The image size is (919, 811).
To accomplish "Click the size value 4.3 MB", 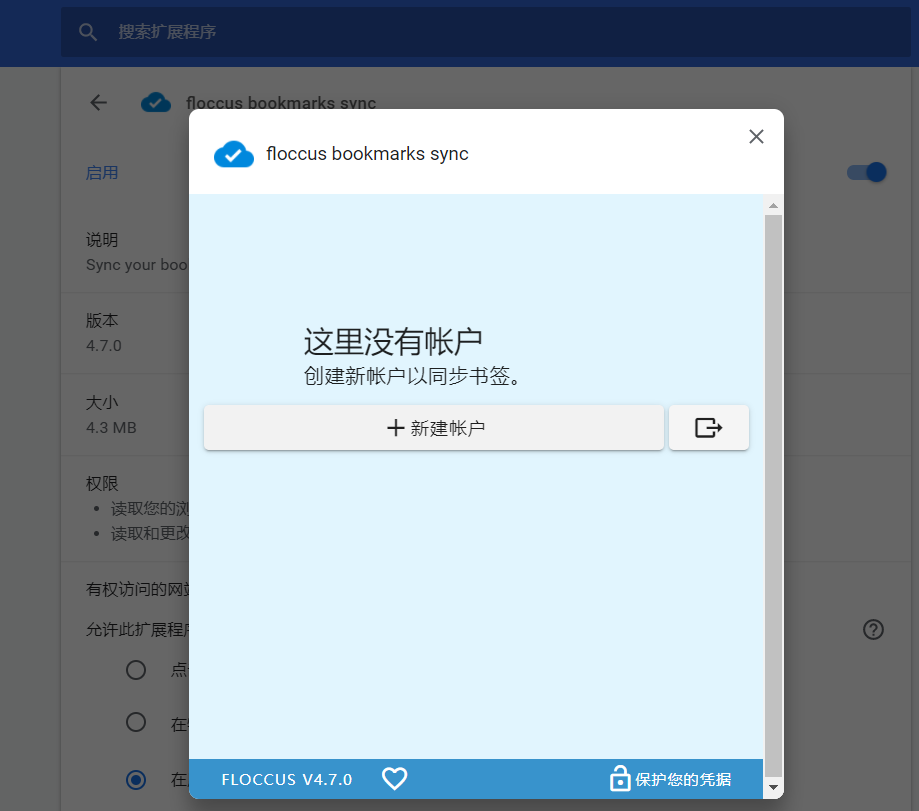I will point(111,428).
